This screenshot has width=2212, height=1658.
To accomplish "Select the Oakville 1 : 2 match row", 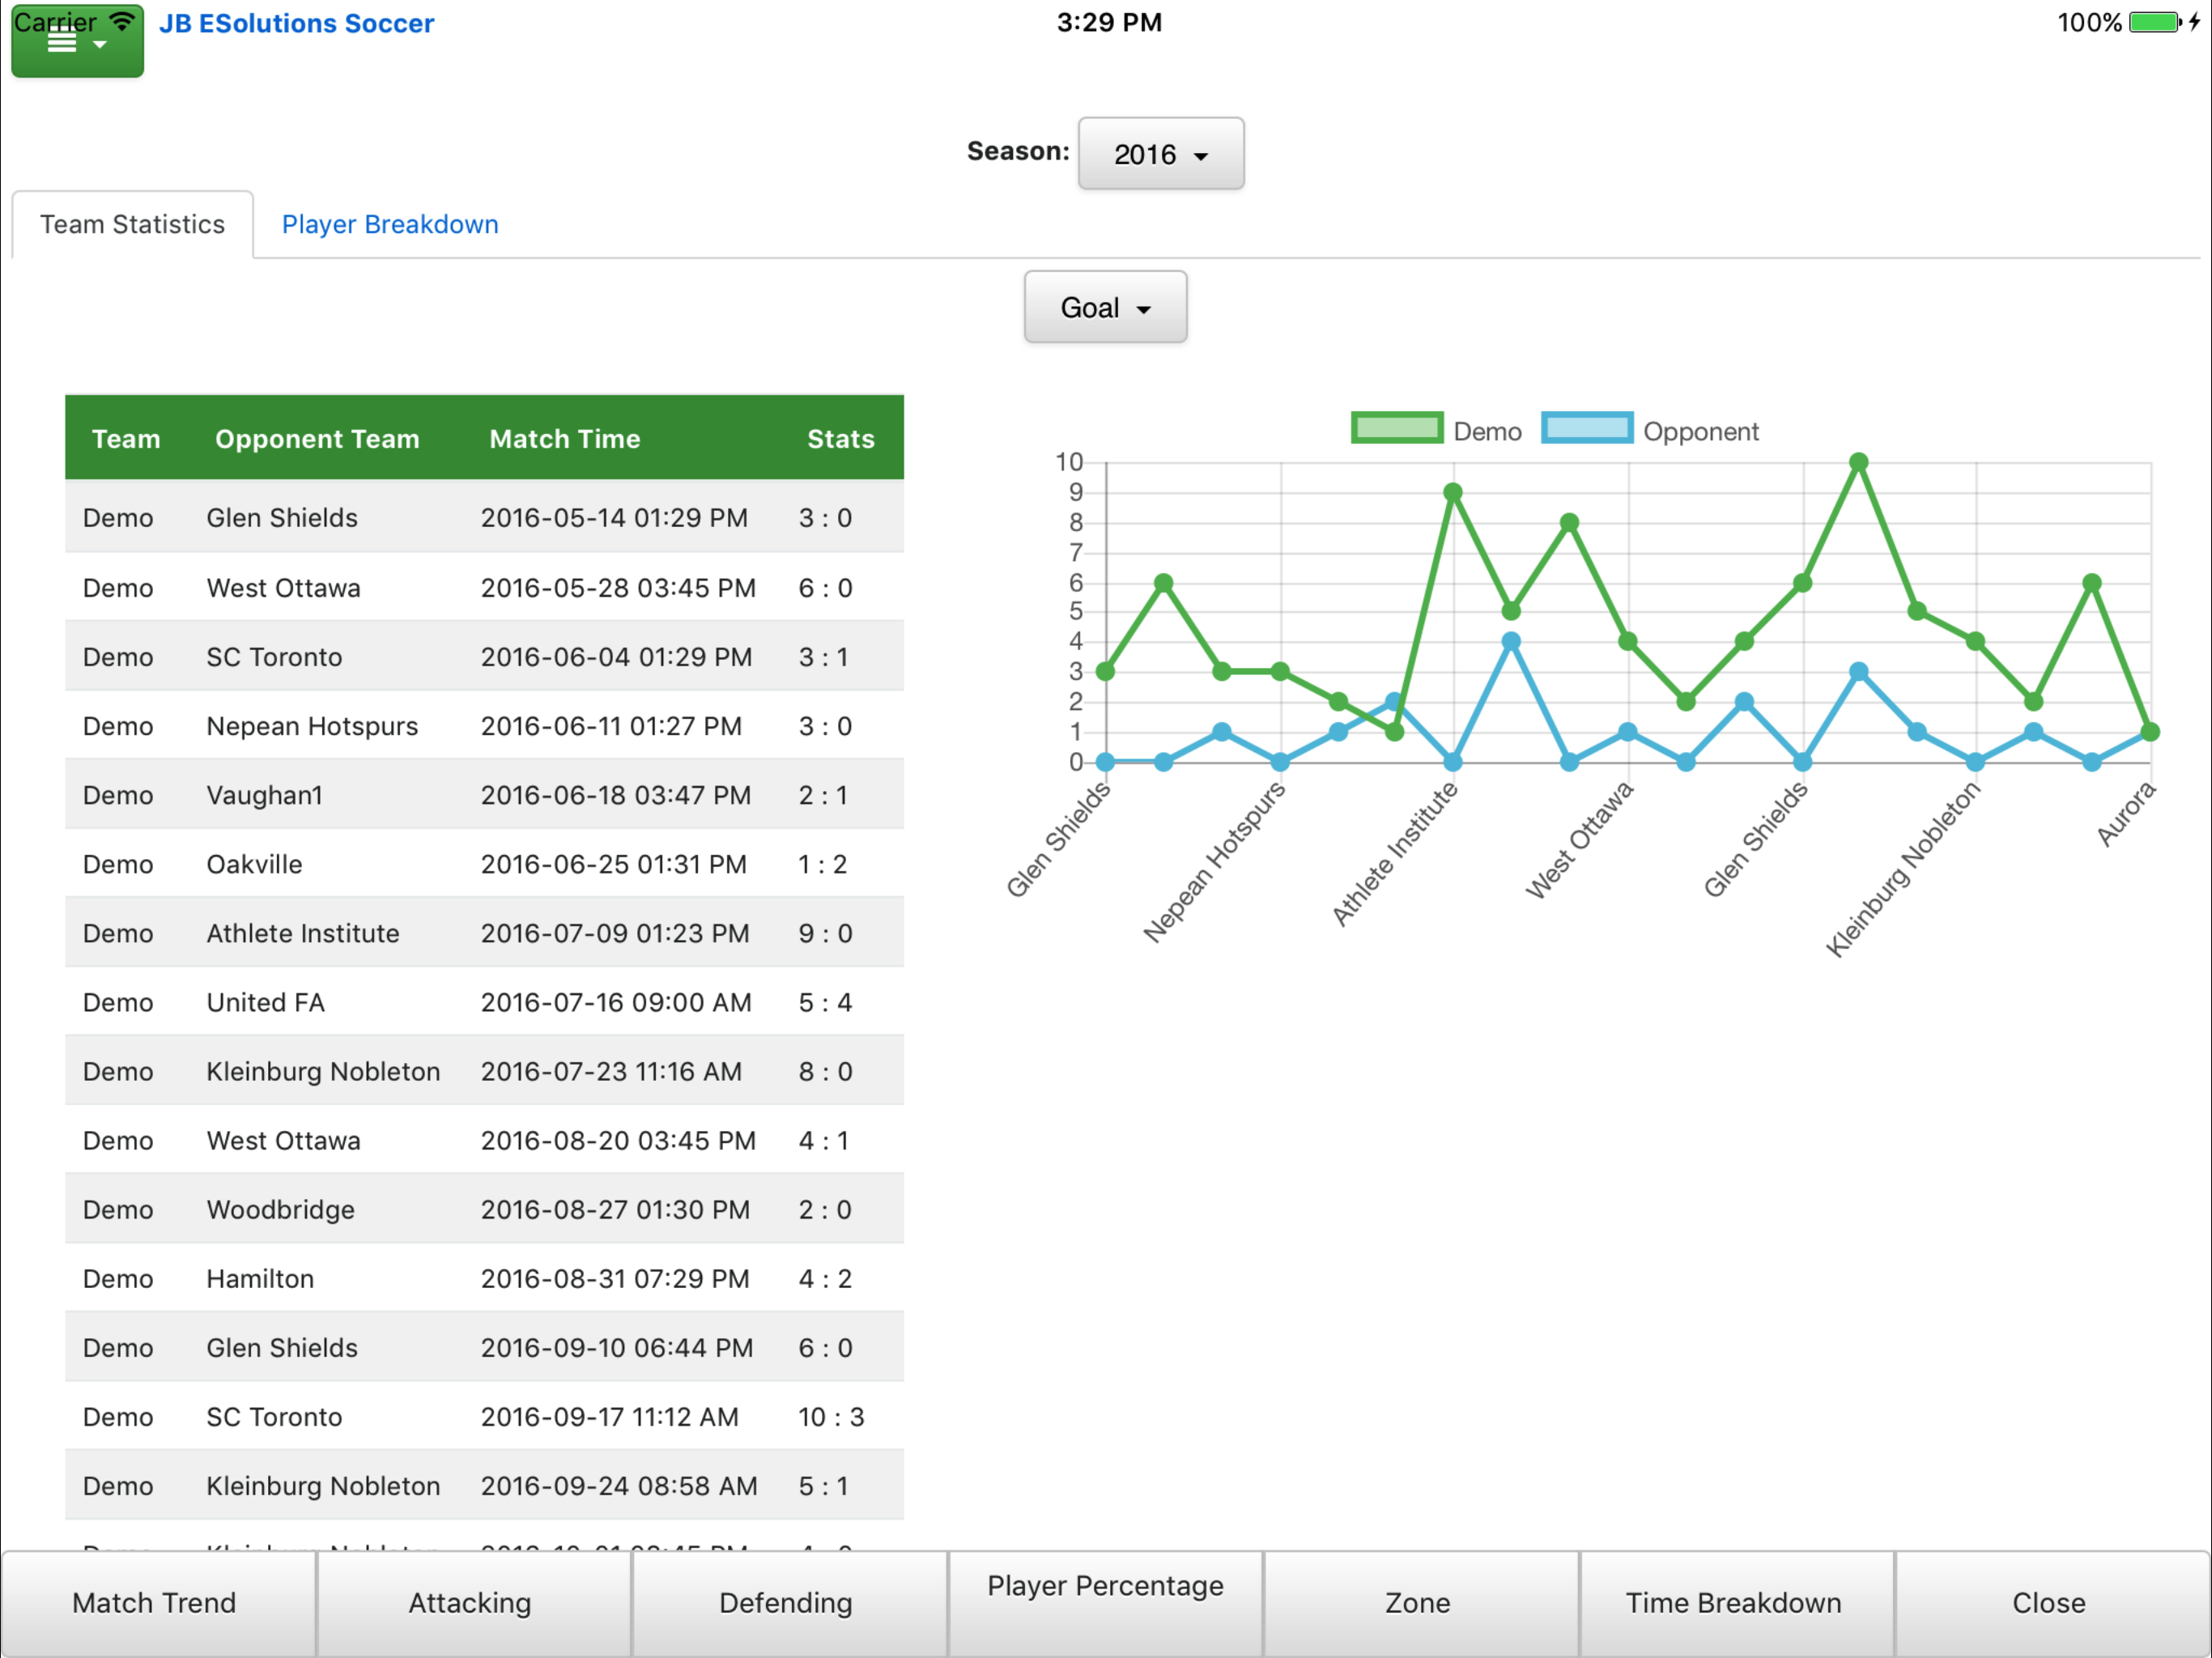I will tap(484, 864).
